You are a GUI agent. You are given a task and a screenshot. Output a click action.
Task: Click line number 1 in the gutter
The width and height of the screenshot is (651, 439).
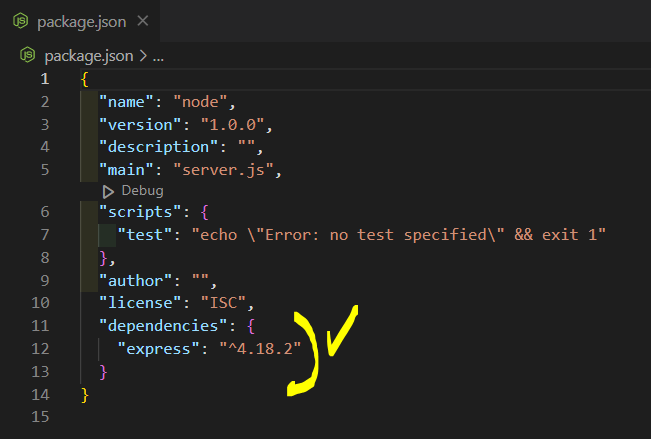click(x=45, y=79)
